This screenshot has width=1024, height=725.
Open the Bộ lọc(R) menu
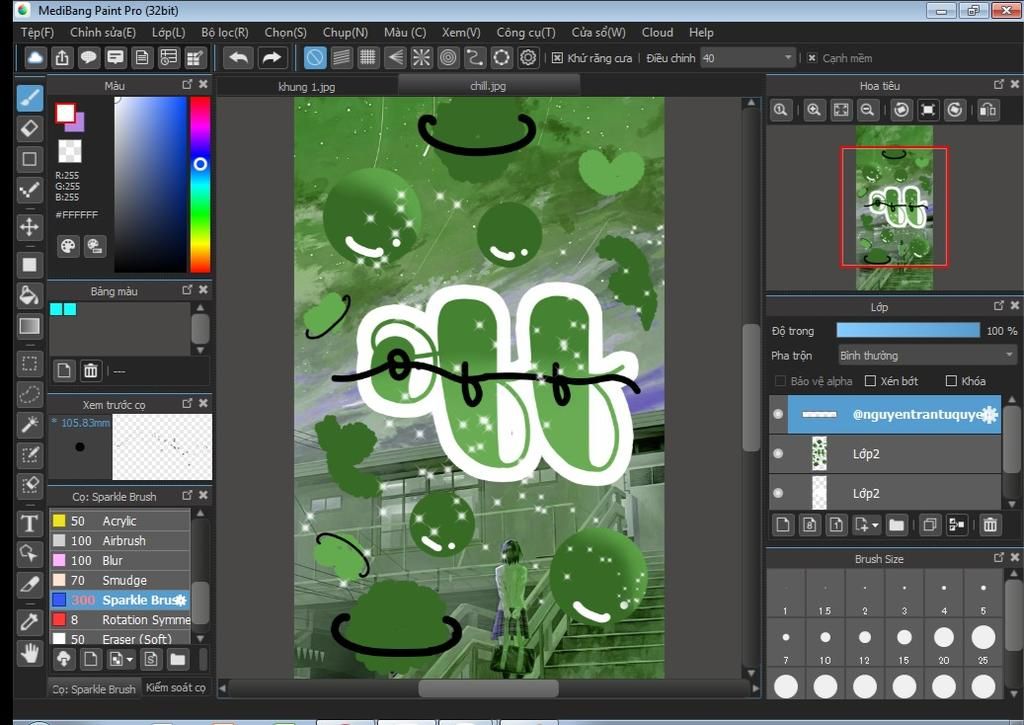(x=225, y=32)
